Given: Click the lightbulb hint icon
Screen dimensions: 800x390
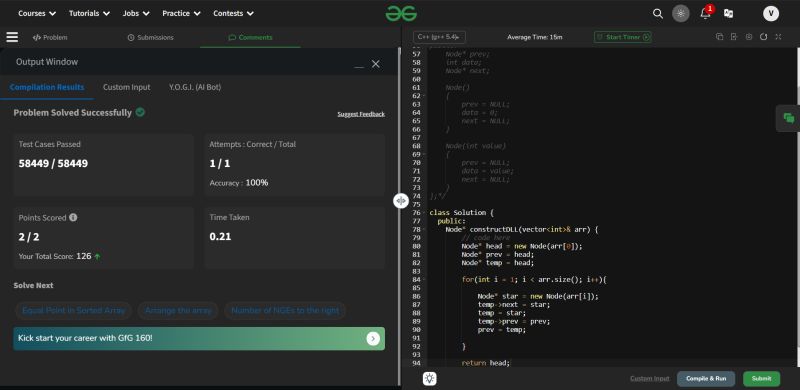Looking at the screenshot, I should pos(430,378).
